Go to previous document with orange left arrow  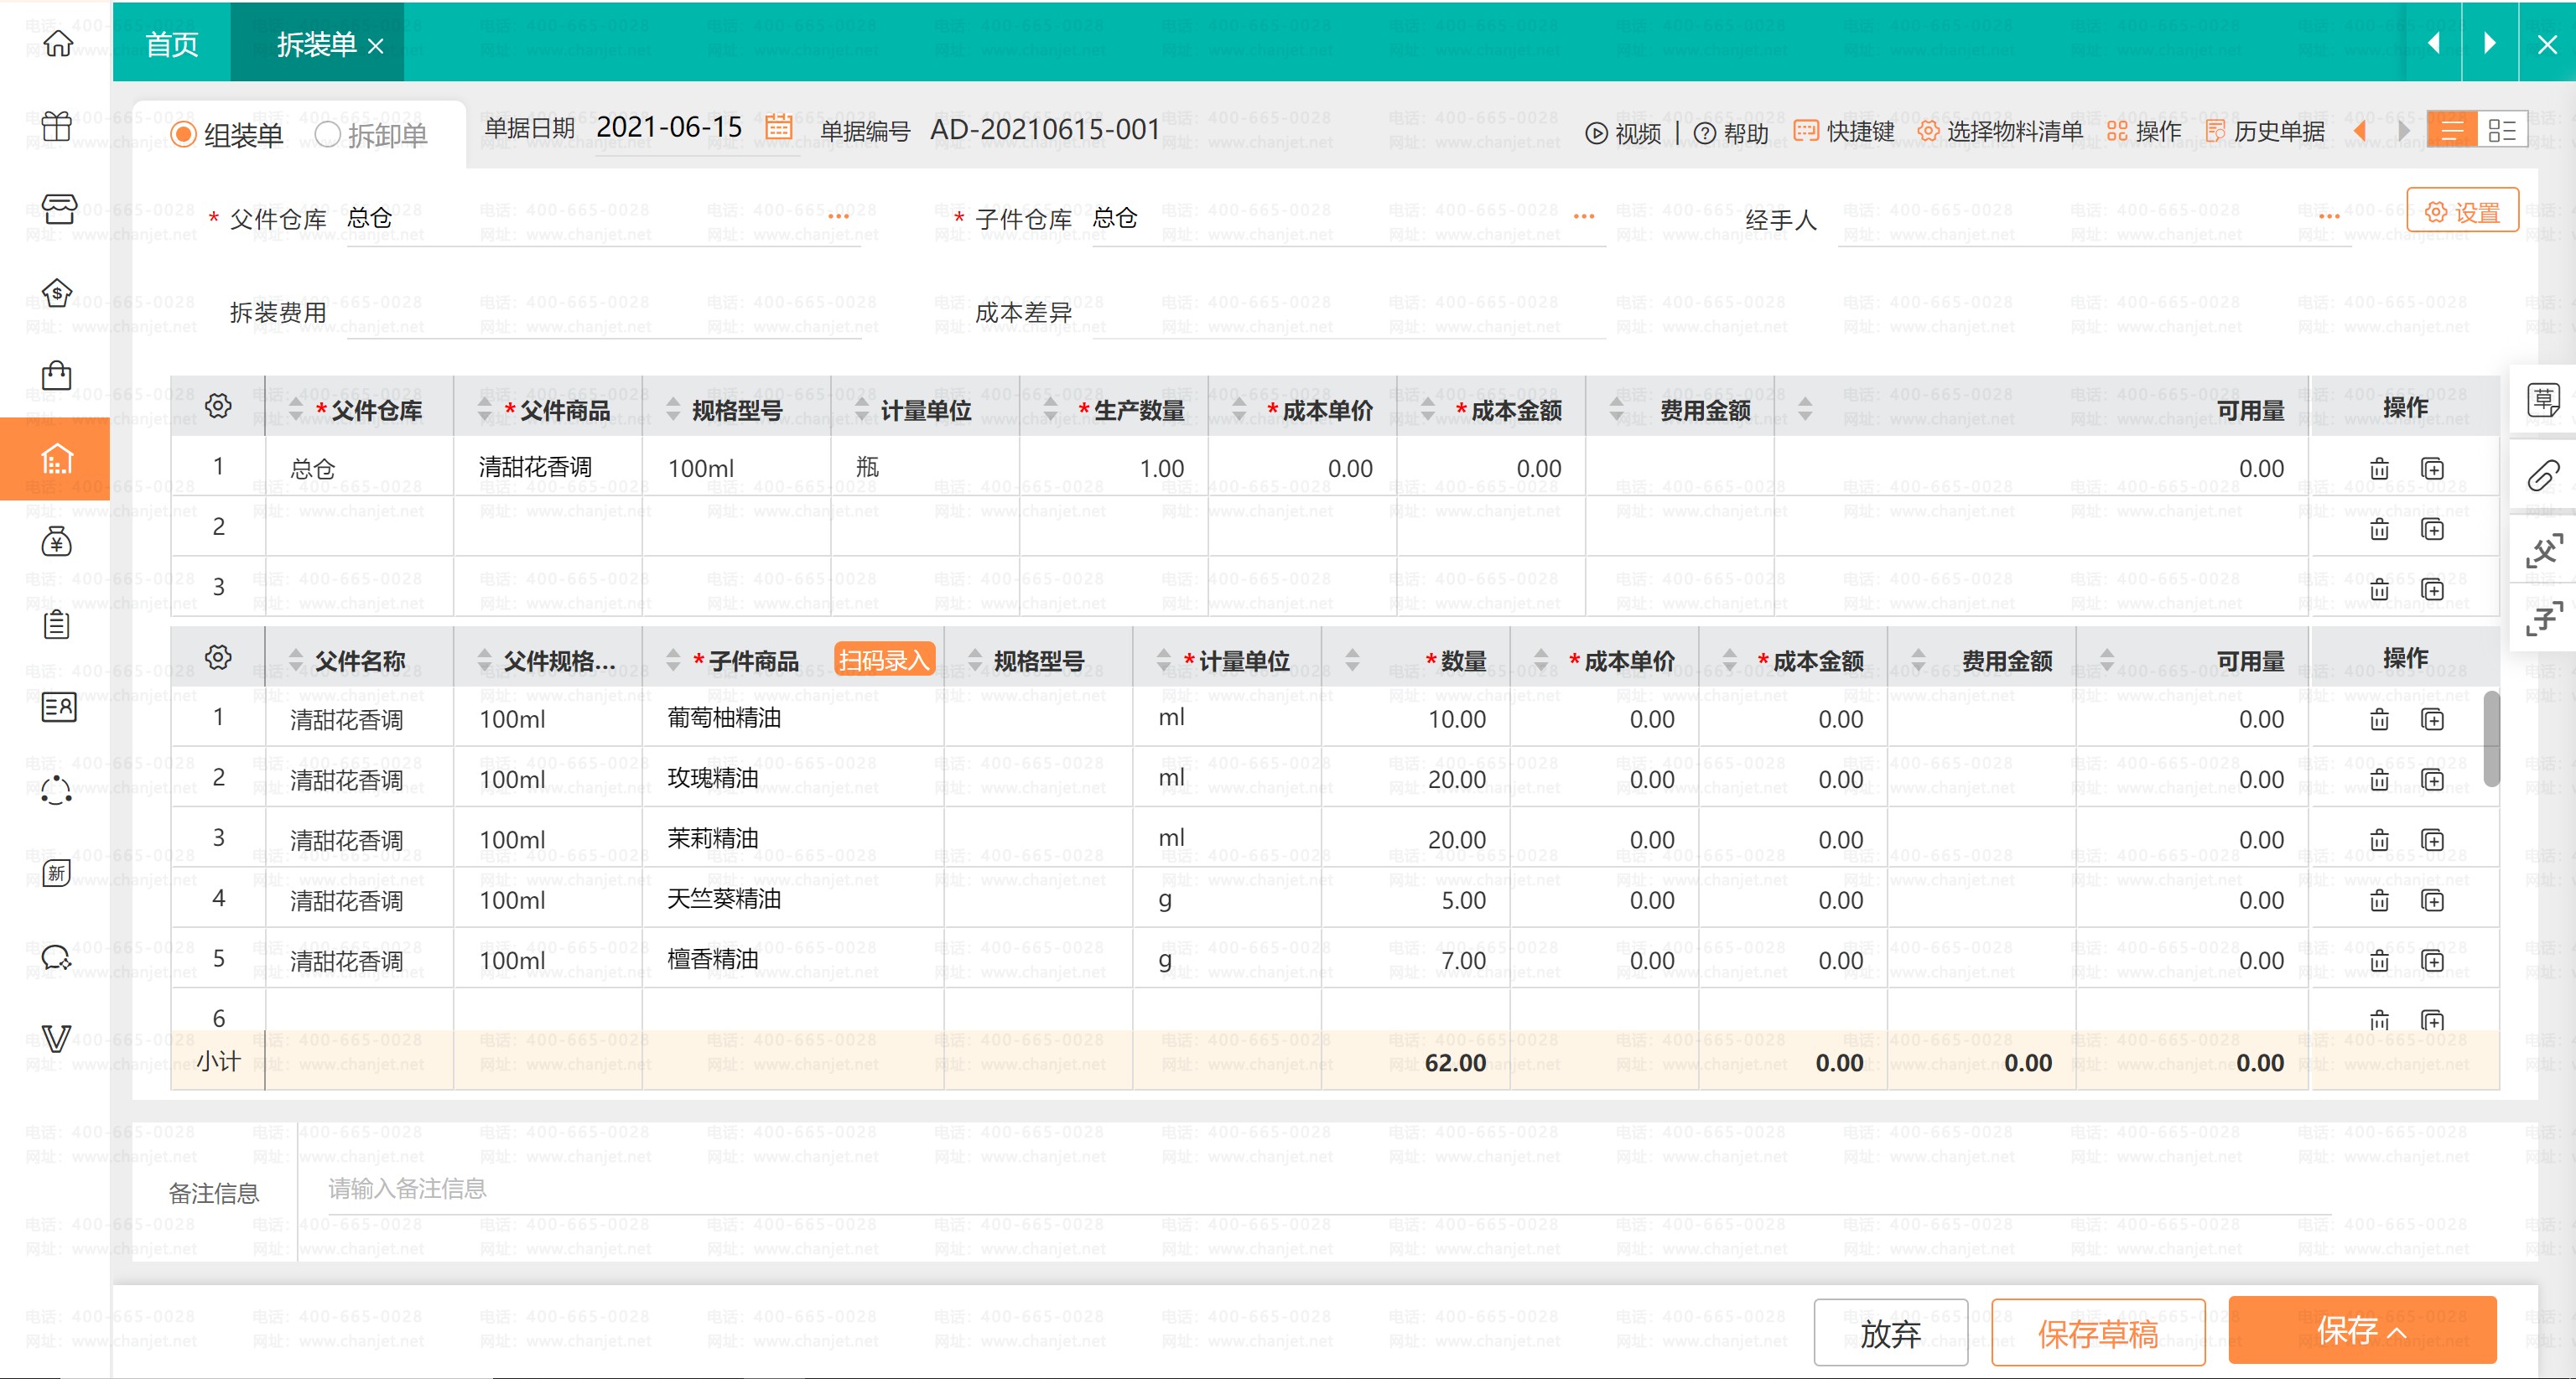[2360, 131]
